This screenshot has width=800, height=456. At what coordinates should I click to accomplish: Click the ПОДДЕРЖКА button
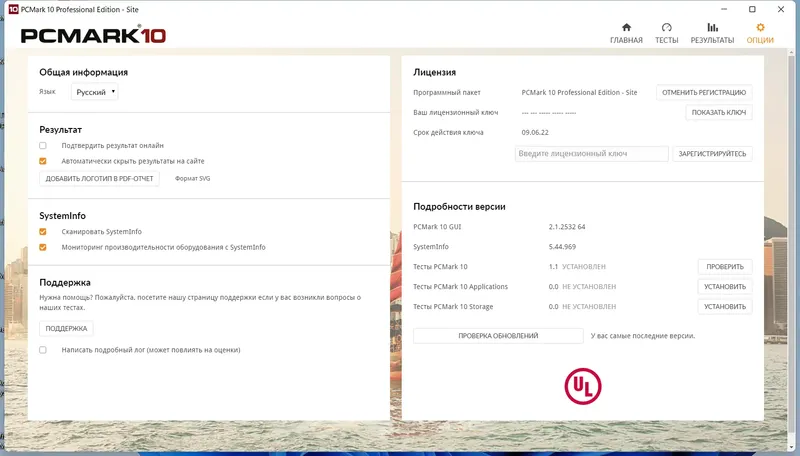66,328
